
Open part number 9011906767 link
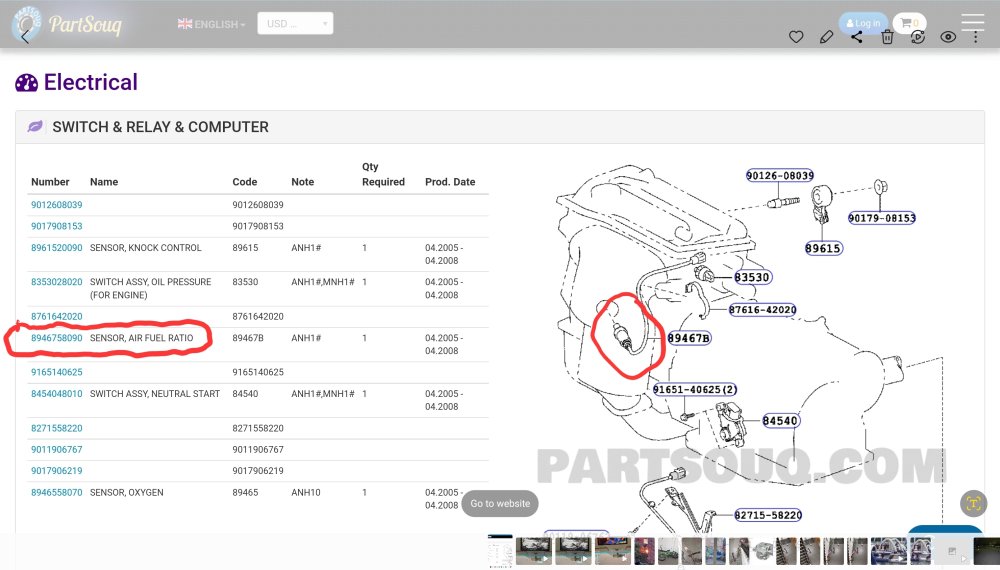57,449
